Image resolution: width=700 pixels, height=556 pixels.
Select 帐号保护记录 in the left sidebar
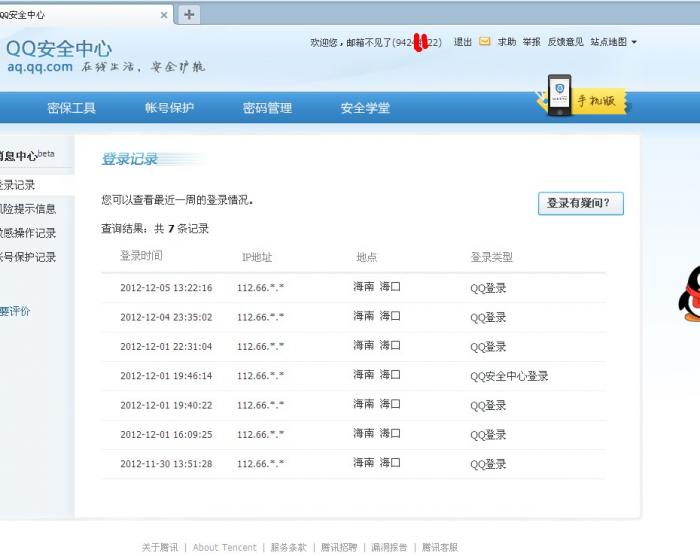28,257
